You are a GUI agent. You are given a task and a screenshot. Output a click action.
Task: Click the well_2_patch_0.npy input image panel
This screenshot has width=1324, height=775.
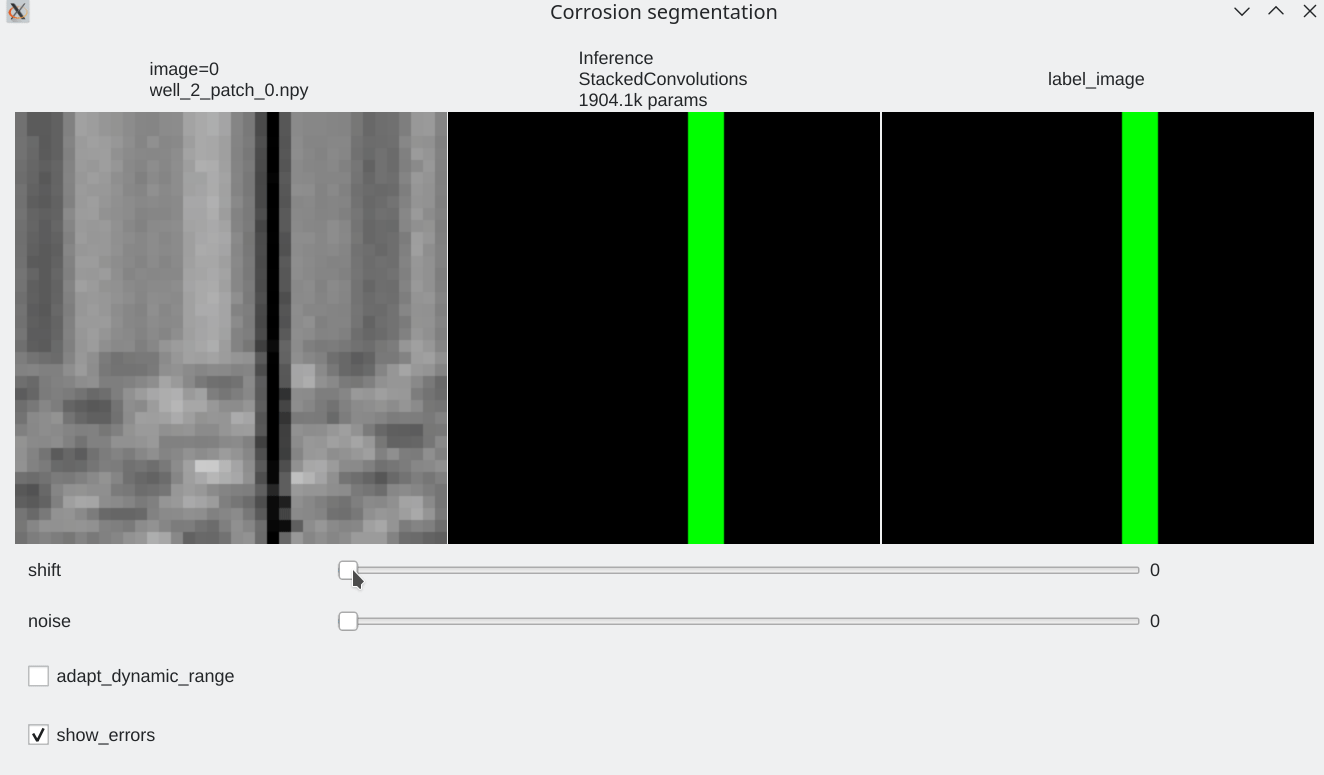click(230, 327)
